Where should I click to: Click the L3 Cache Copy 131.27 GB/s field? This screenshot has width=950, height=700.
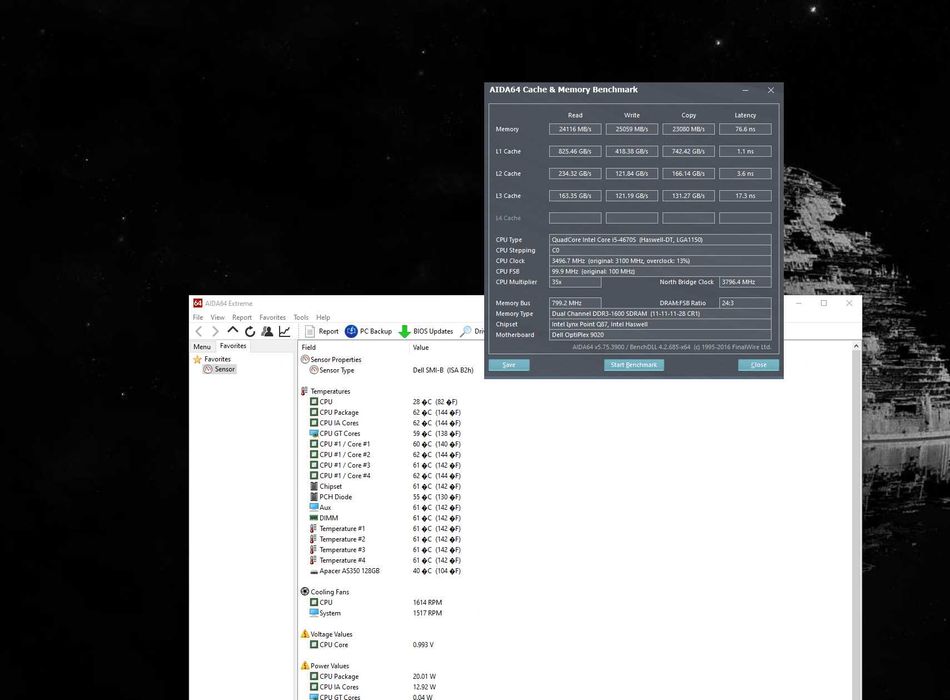(x=688, y=196)
